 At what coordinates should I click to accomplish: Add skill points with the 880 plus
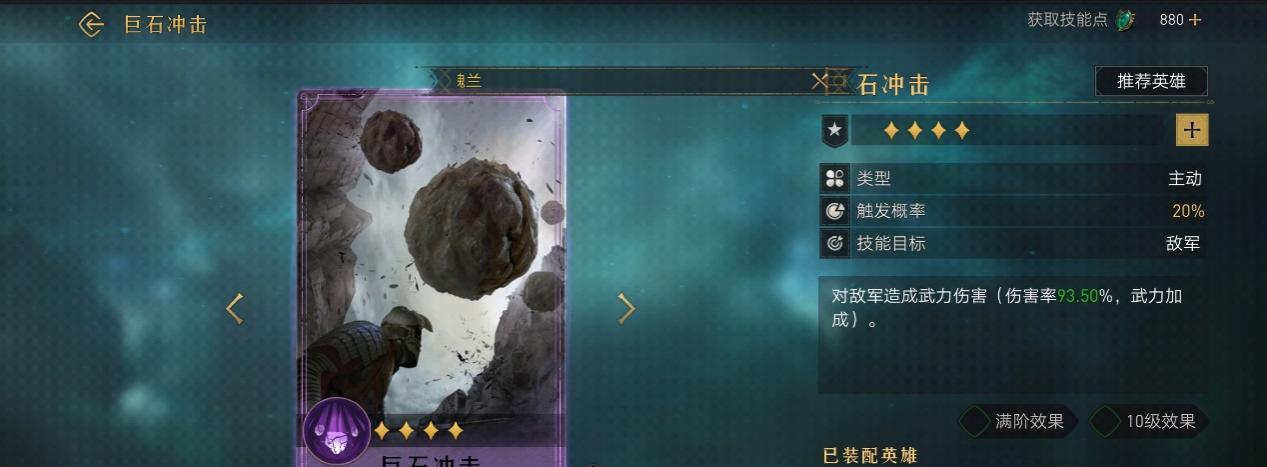coord(1195,20)
